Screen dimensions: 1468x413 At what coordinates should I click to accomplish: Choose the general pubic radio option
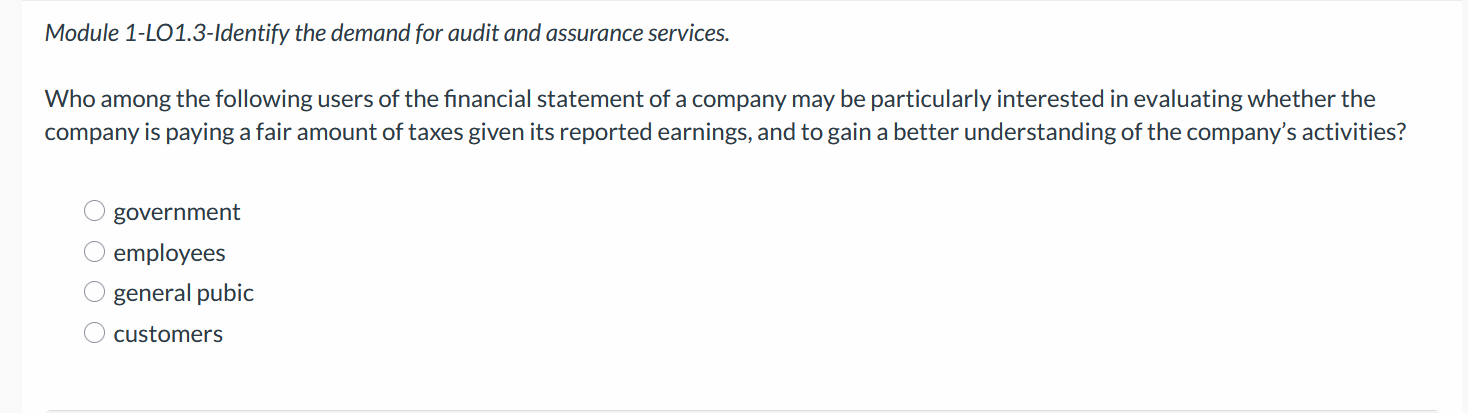click(94, 293)
